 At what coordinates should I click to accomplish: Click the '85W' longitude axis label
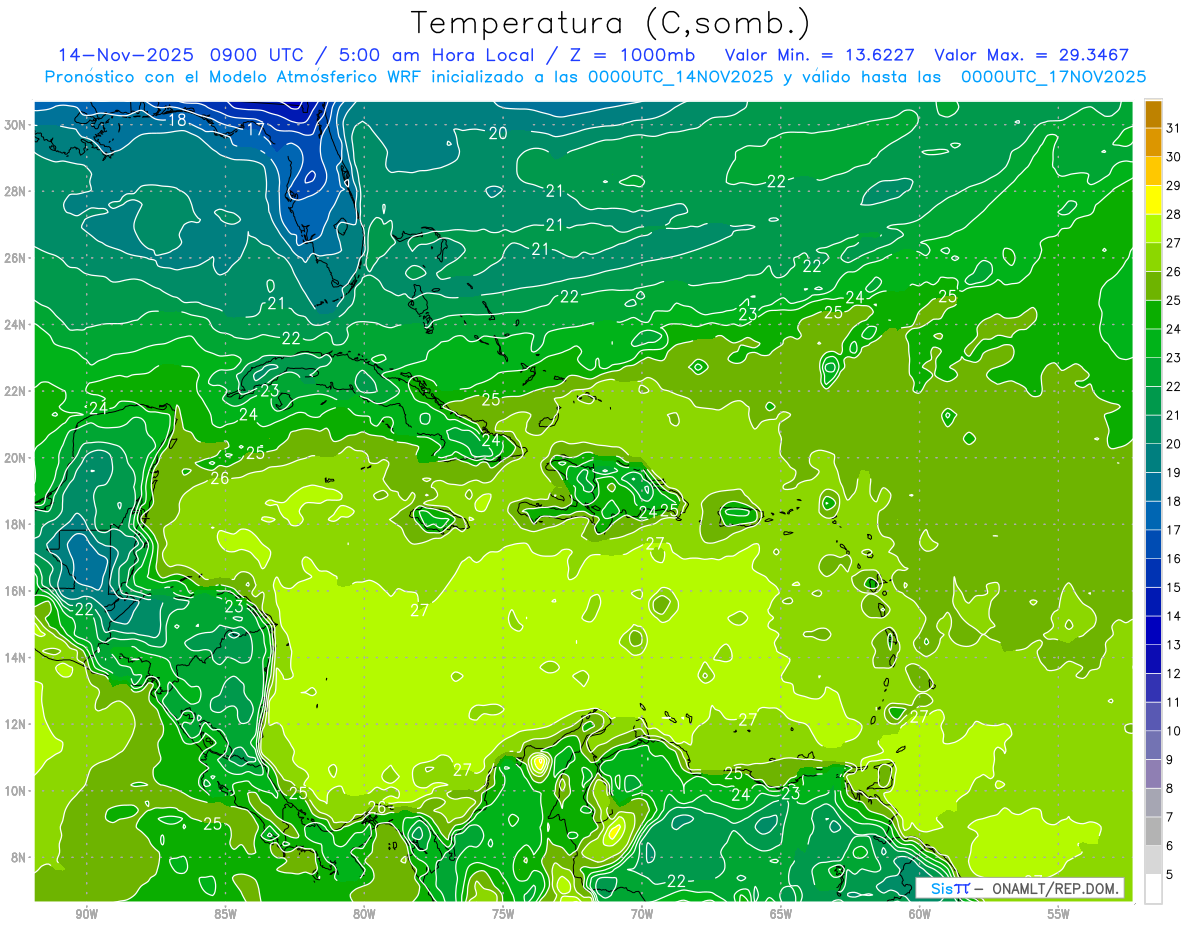(225, 915)
